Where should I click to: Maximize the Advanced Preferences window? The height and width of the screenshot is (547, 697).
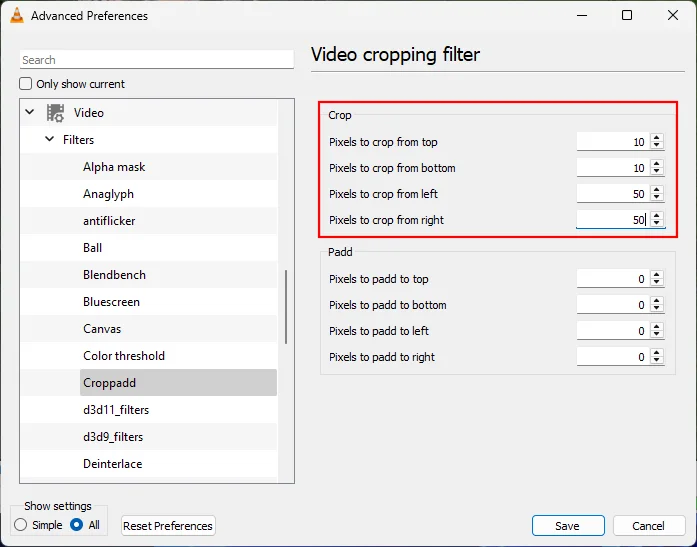(627, 16)
